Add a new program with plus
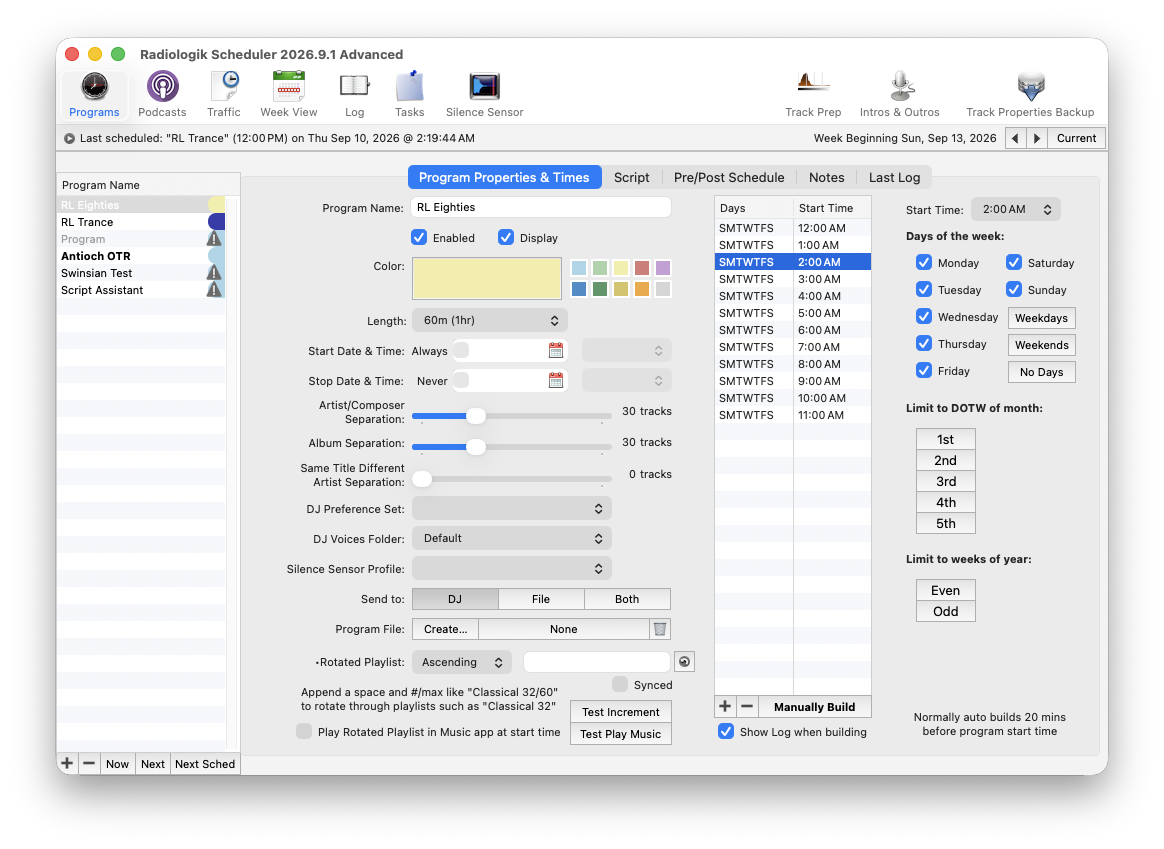 click(67, 764)
